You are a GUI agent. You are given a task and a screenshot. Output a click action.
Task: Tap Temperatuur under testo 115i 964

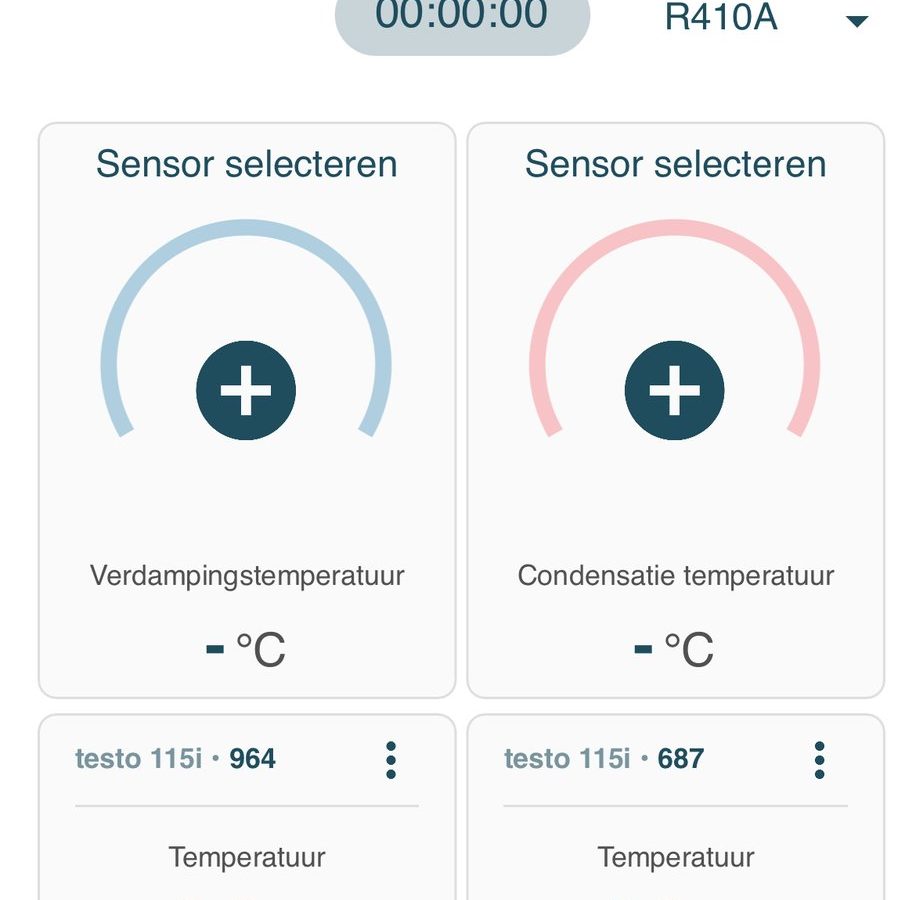(247, 857)
